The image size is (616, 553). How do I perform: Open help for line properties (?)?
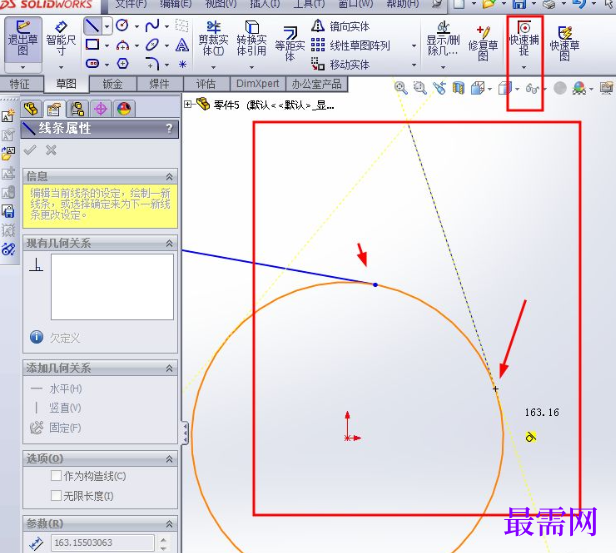point(169,128)
